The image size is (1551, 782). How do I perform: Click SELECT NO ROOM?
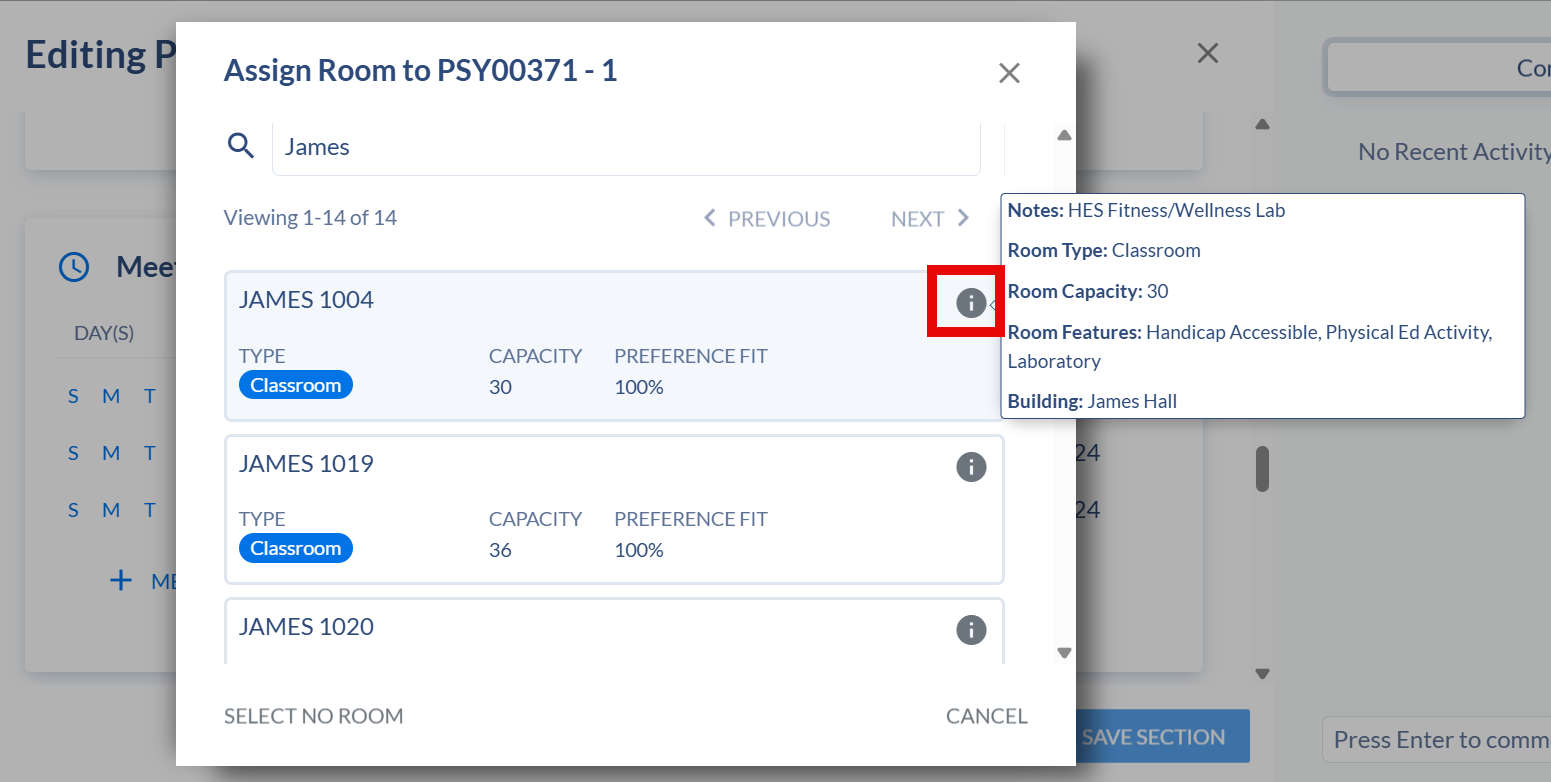click(x=314, y=716)
